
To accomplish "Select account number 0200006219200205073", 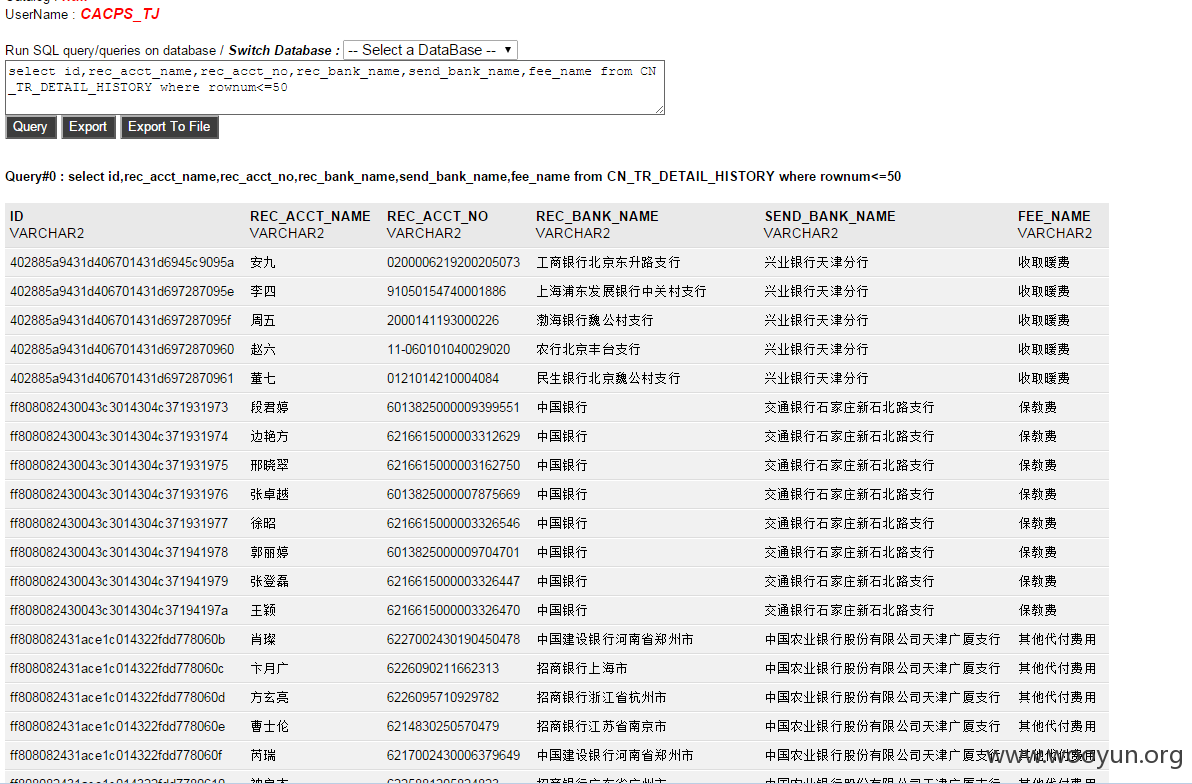I will point(453,262).
